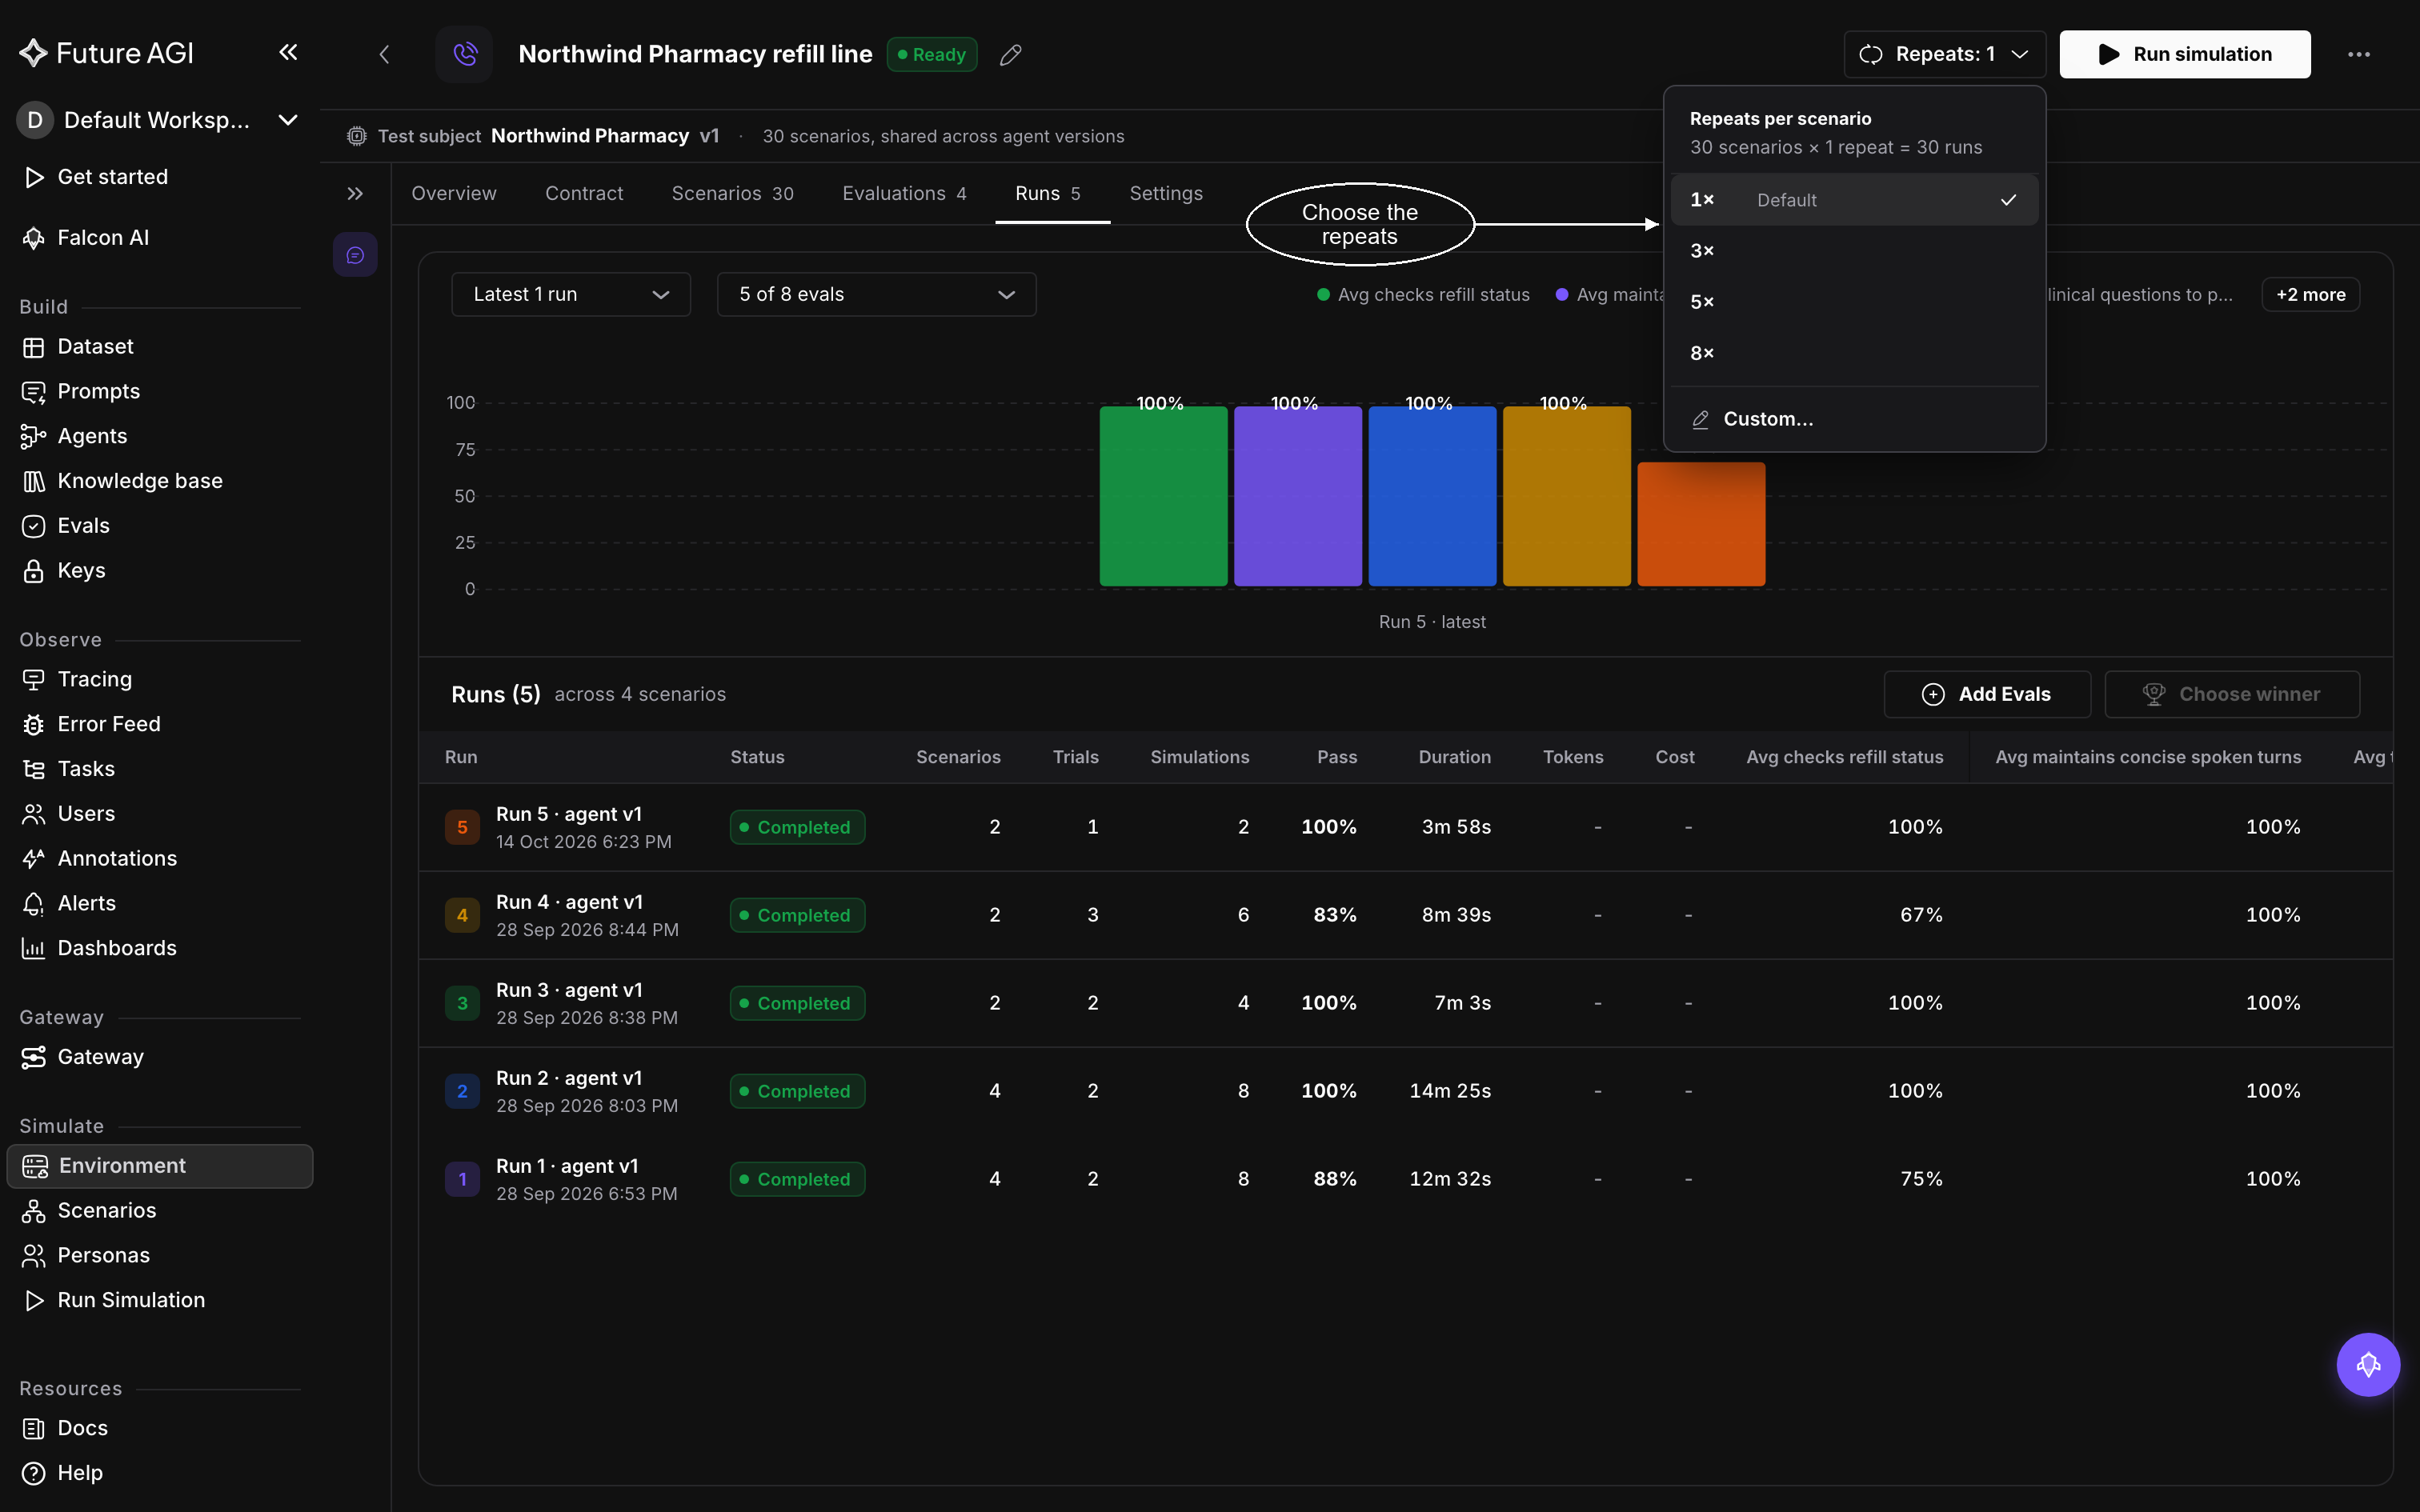Select the 1× Default repeats option
Viewport: 2420px width, 1512px height.
[x=1854, y=200]
